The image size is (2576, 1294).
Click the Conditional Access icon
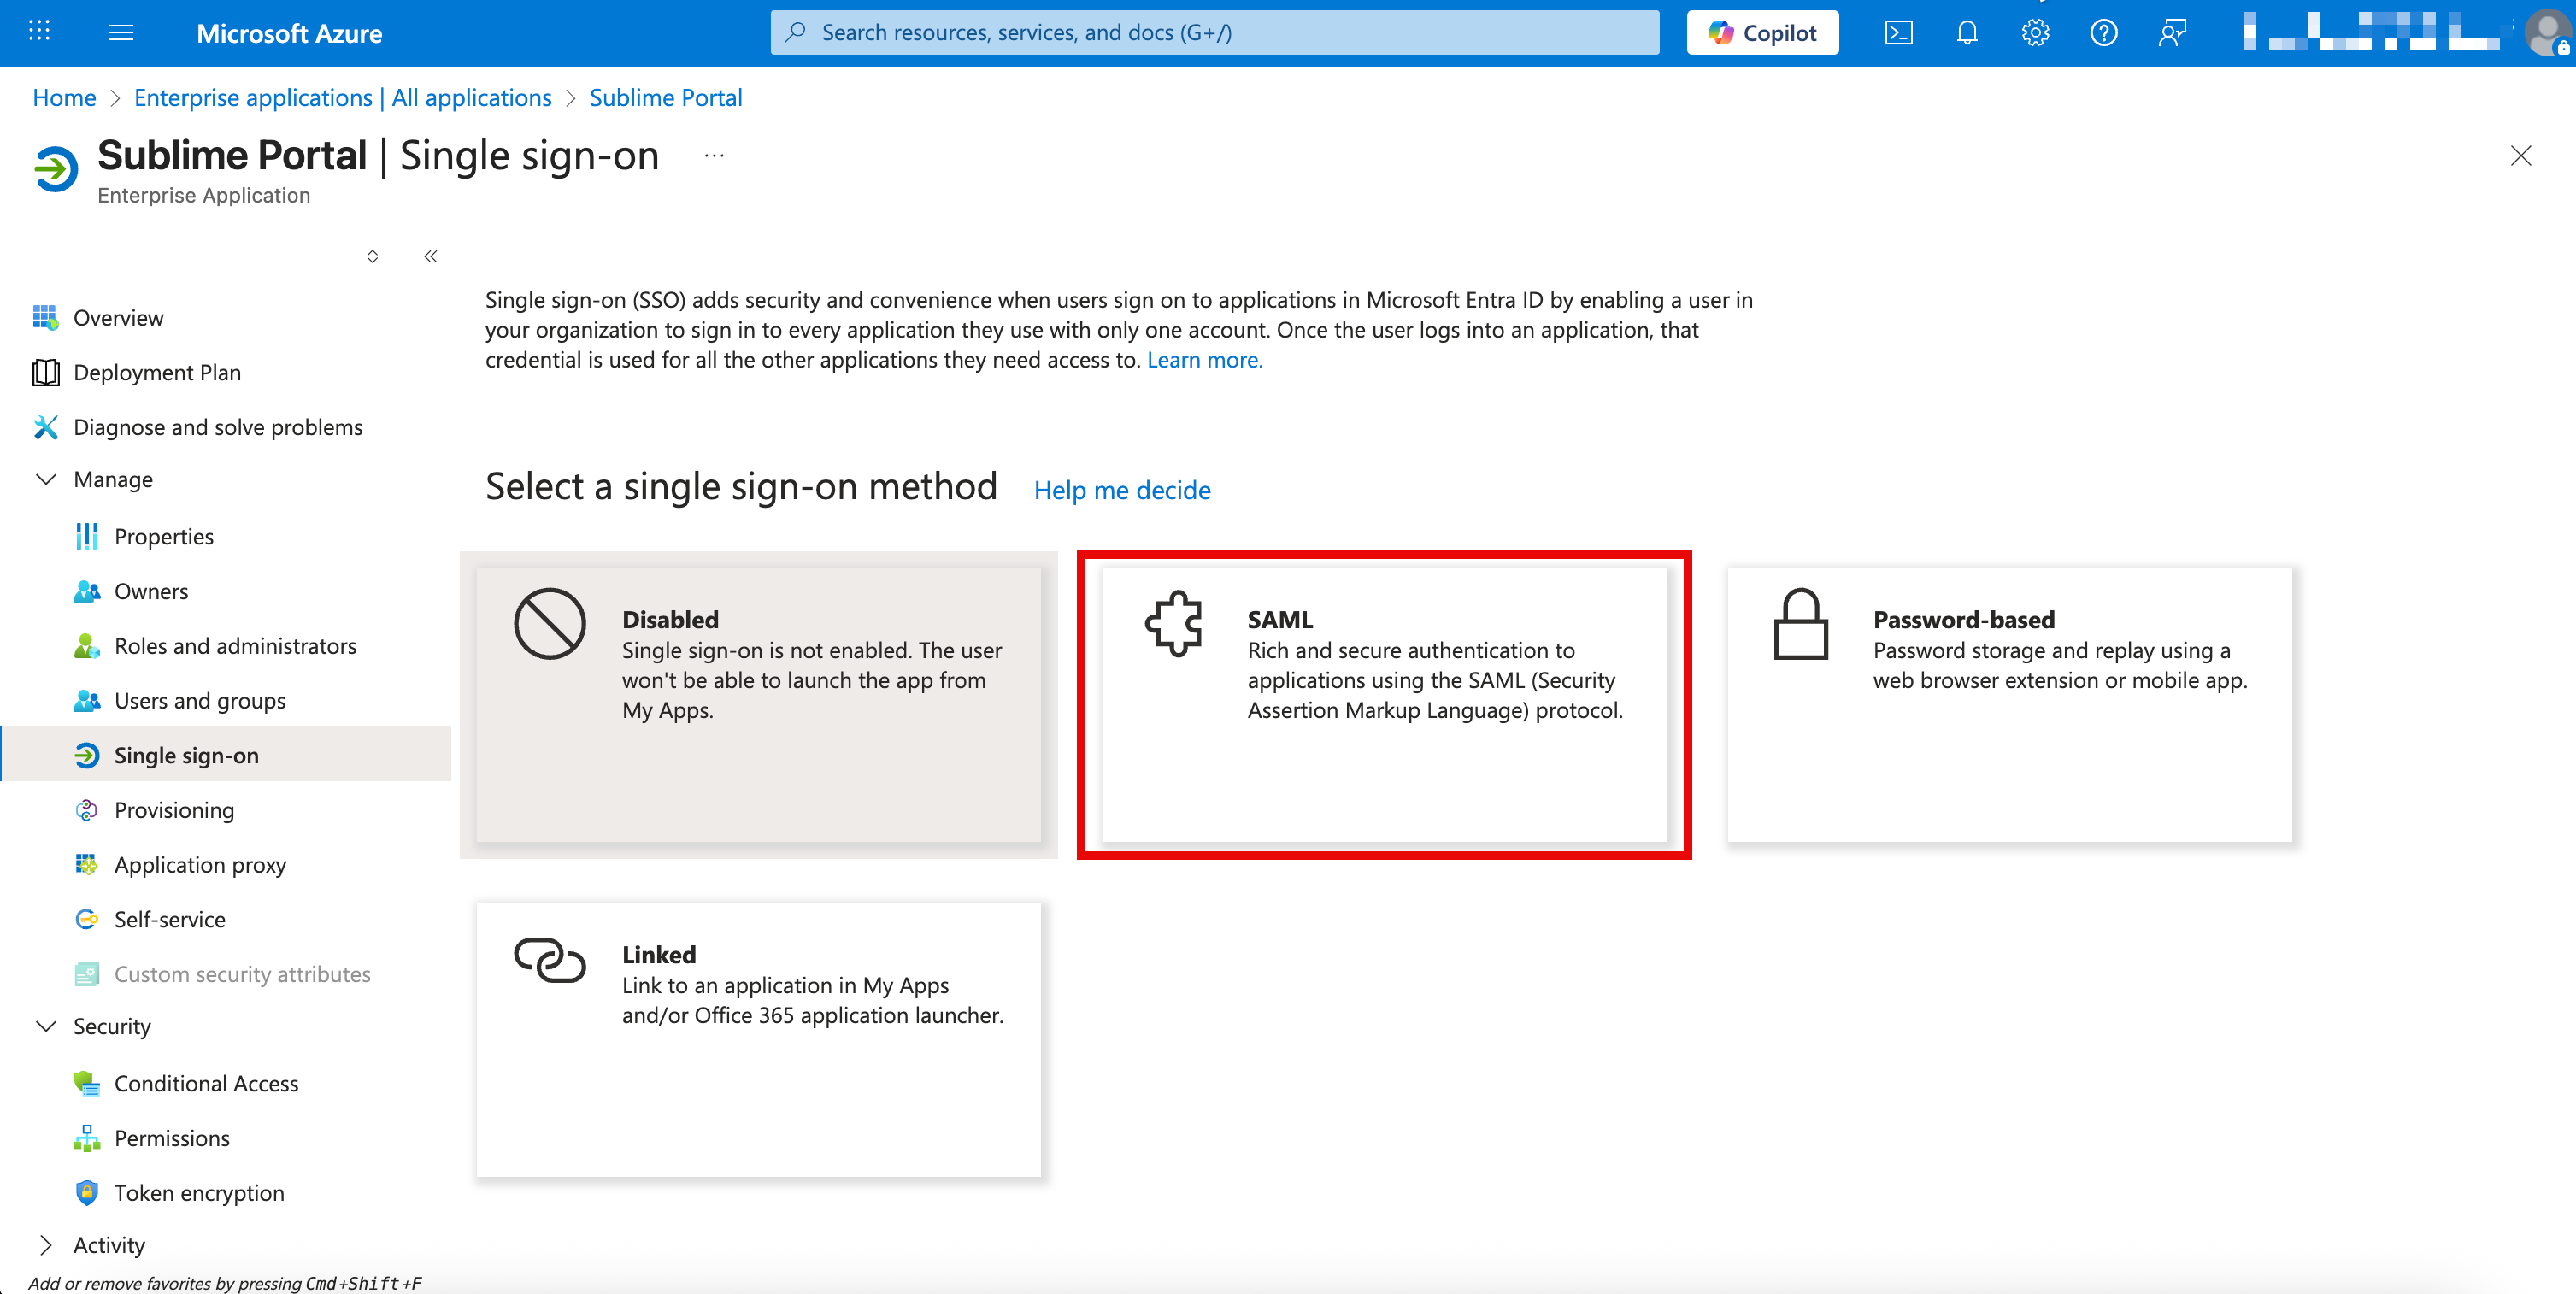tap(87, 1083)
